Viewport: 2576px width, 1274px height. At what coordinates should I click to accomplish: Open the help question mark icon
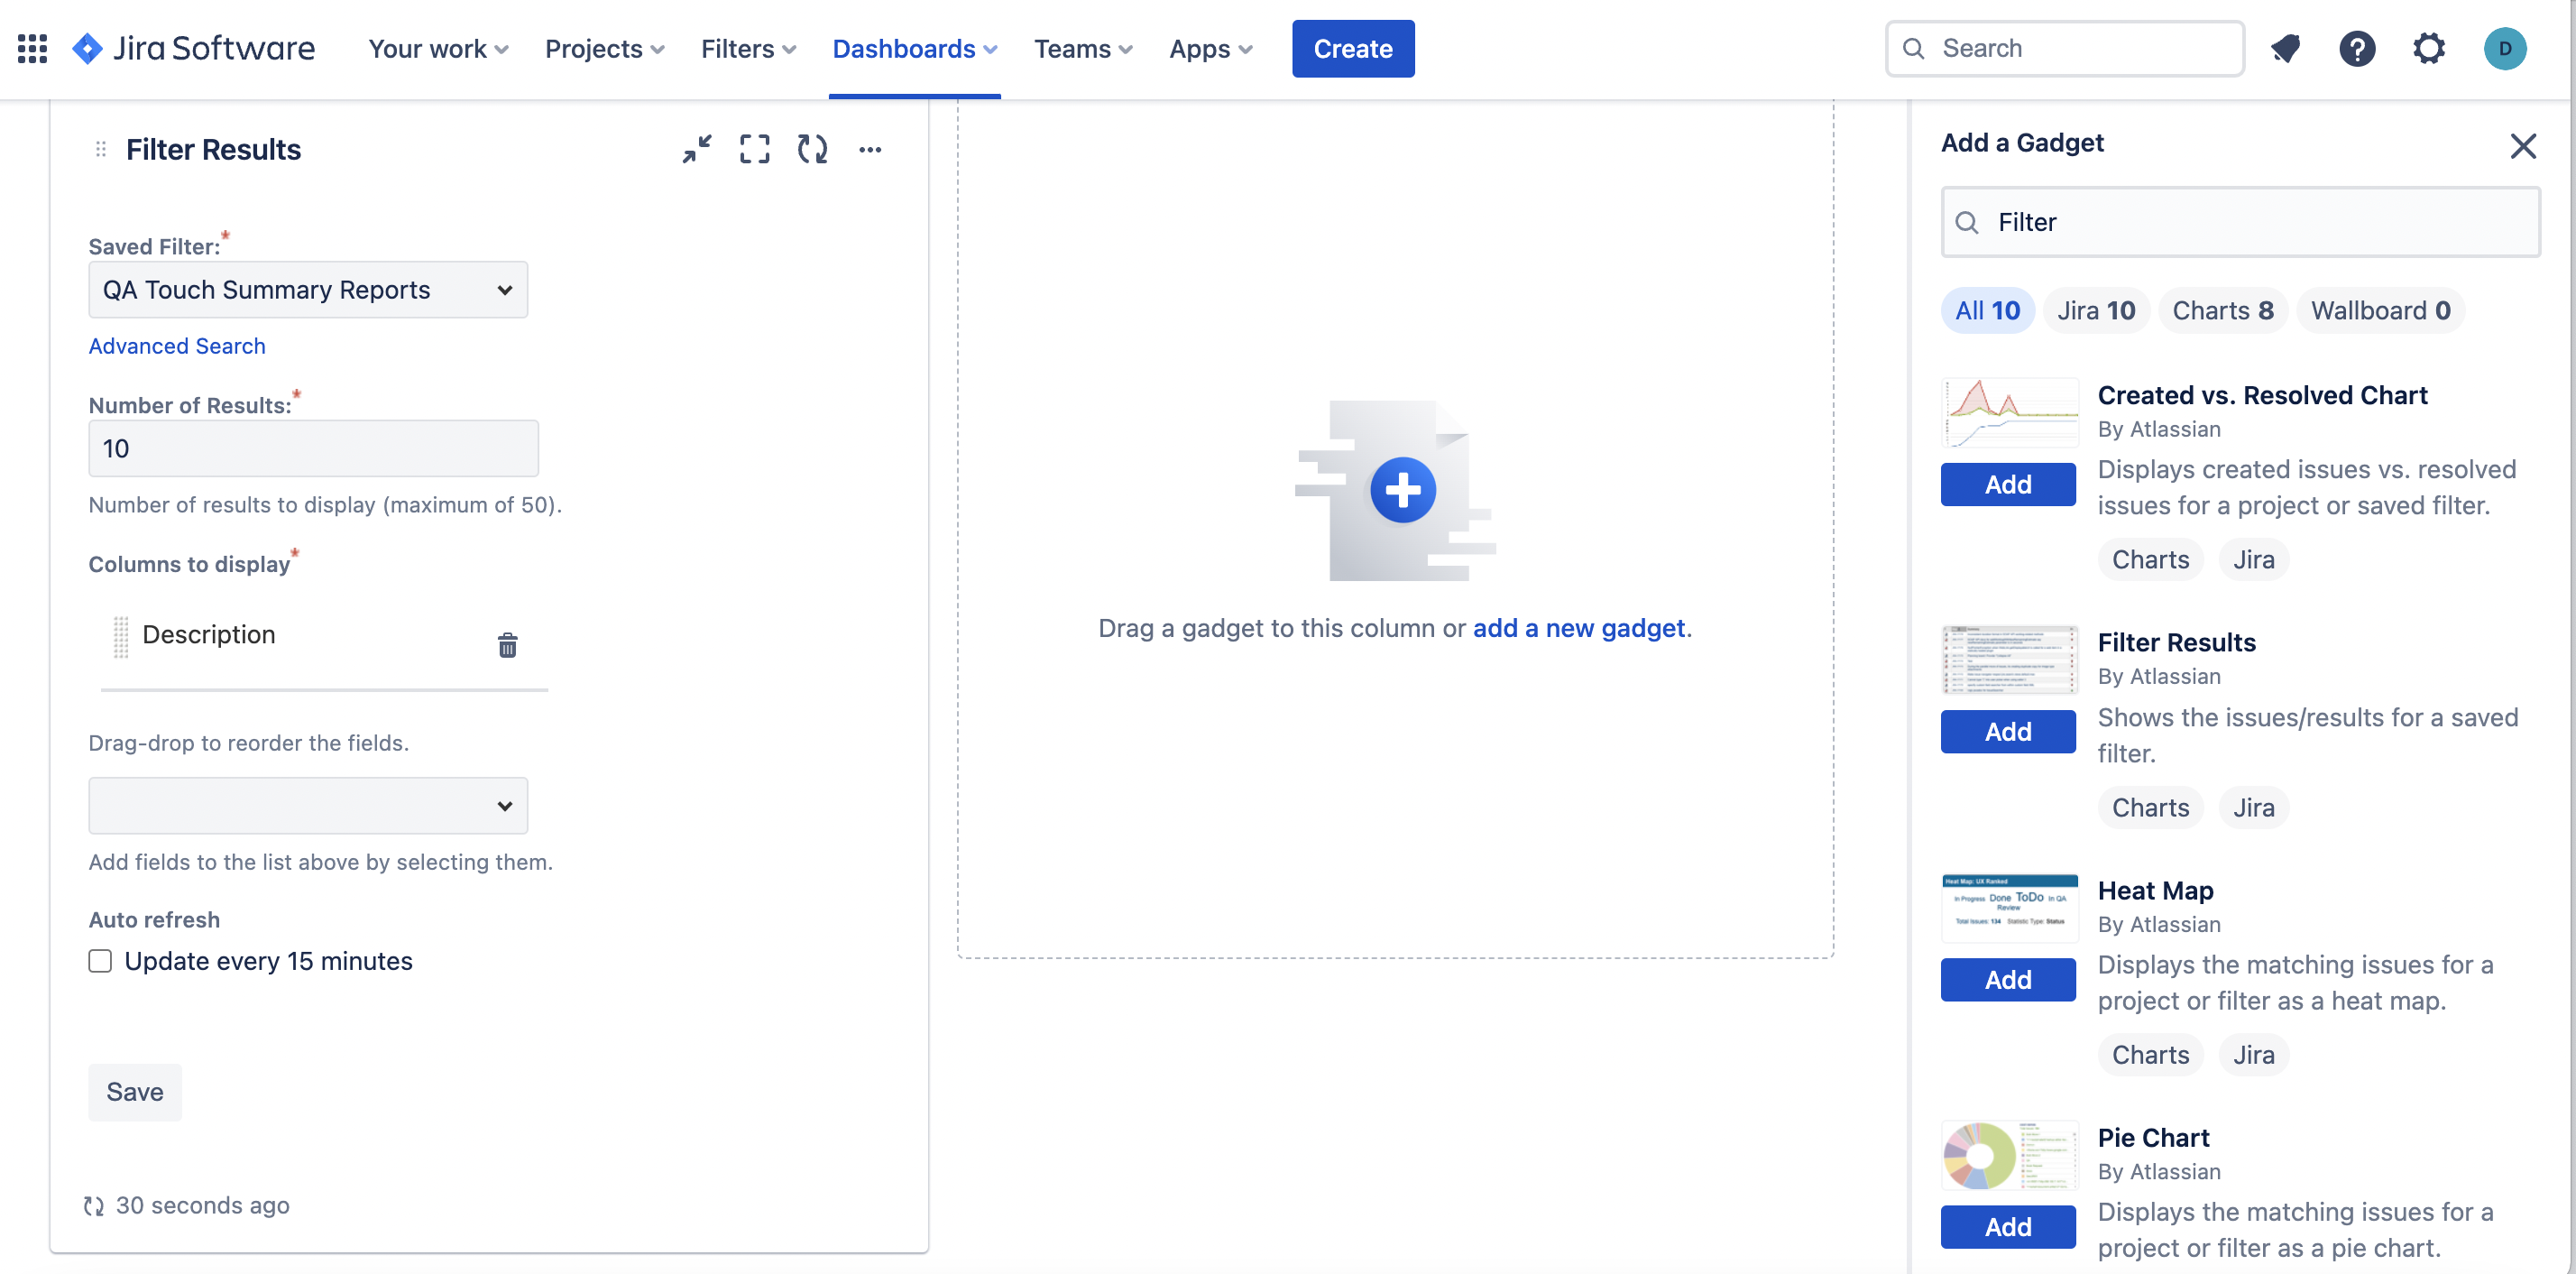(x=2357, y=48)
